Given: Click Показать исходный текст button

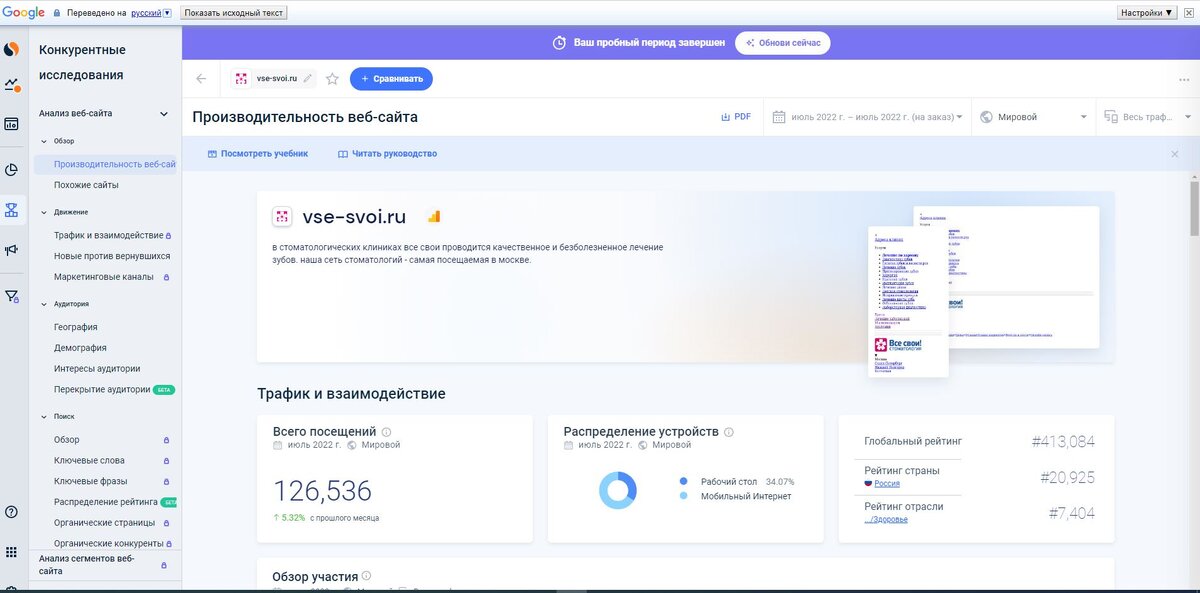Looking at the screenshot, I should pos(234,13).
